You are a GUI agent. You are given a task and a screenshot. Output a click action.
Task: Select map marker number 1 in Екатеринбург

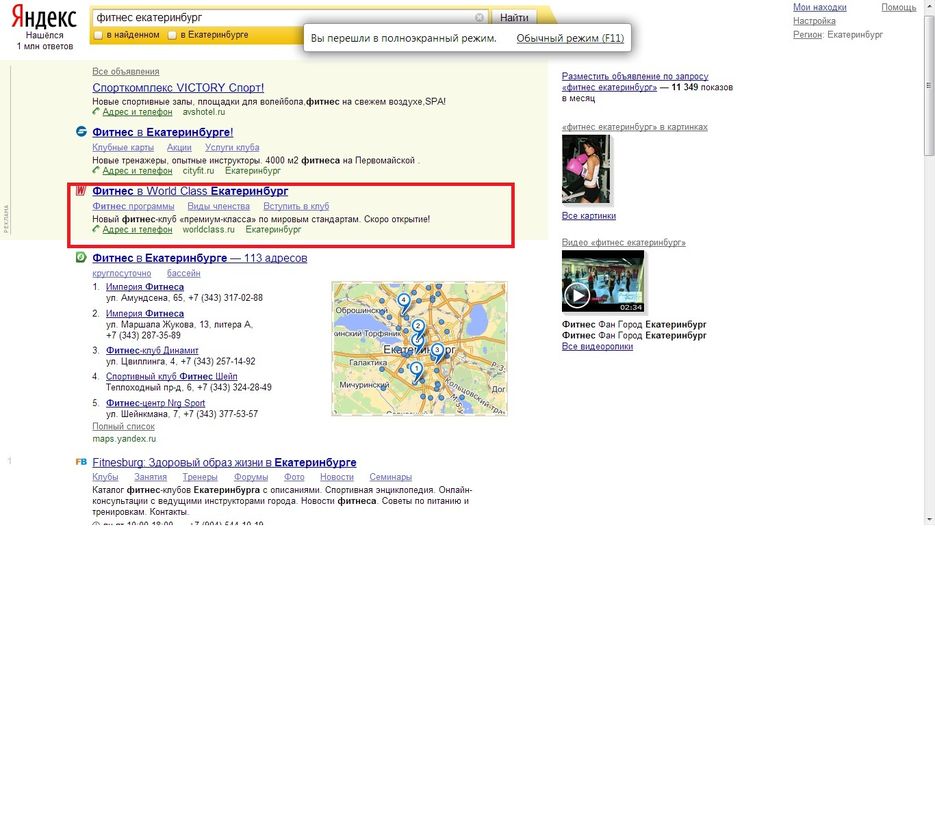(x=417, y=368)
